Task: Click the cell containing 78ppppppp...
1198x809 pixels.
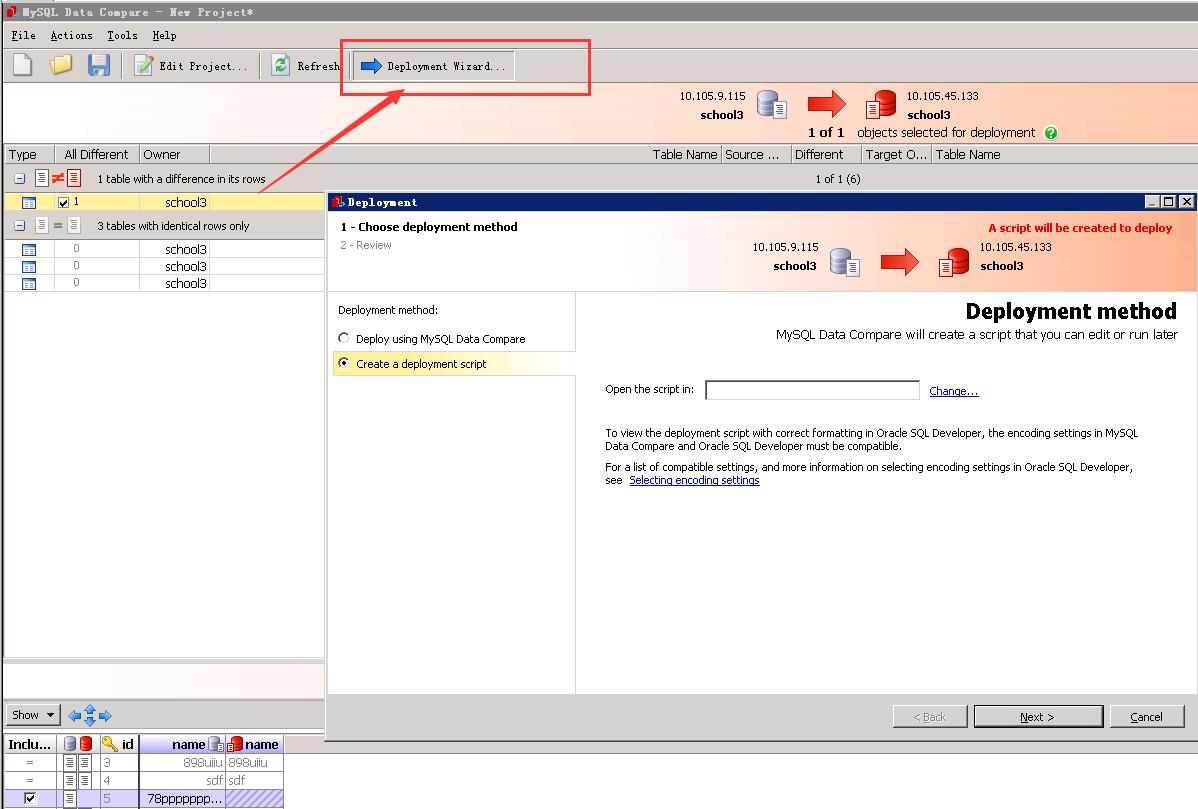Action: coord(182,798)
